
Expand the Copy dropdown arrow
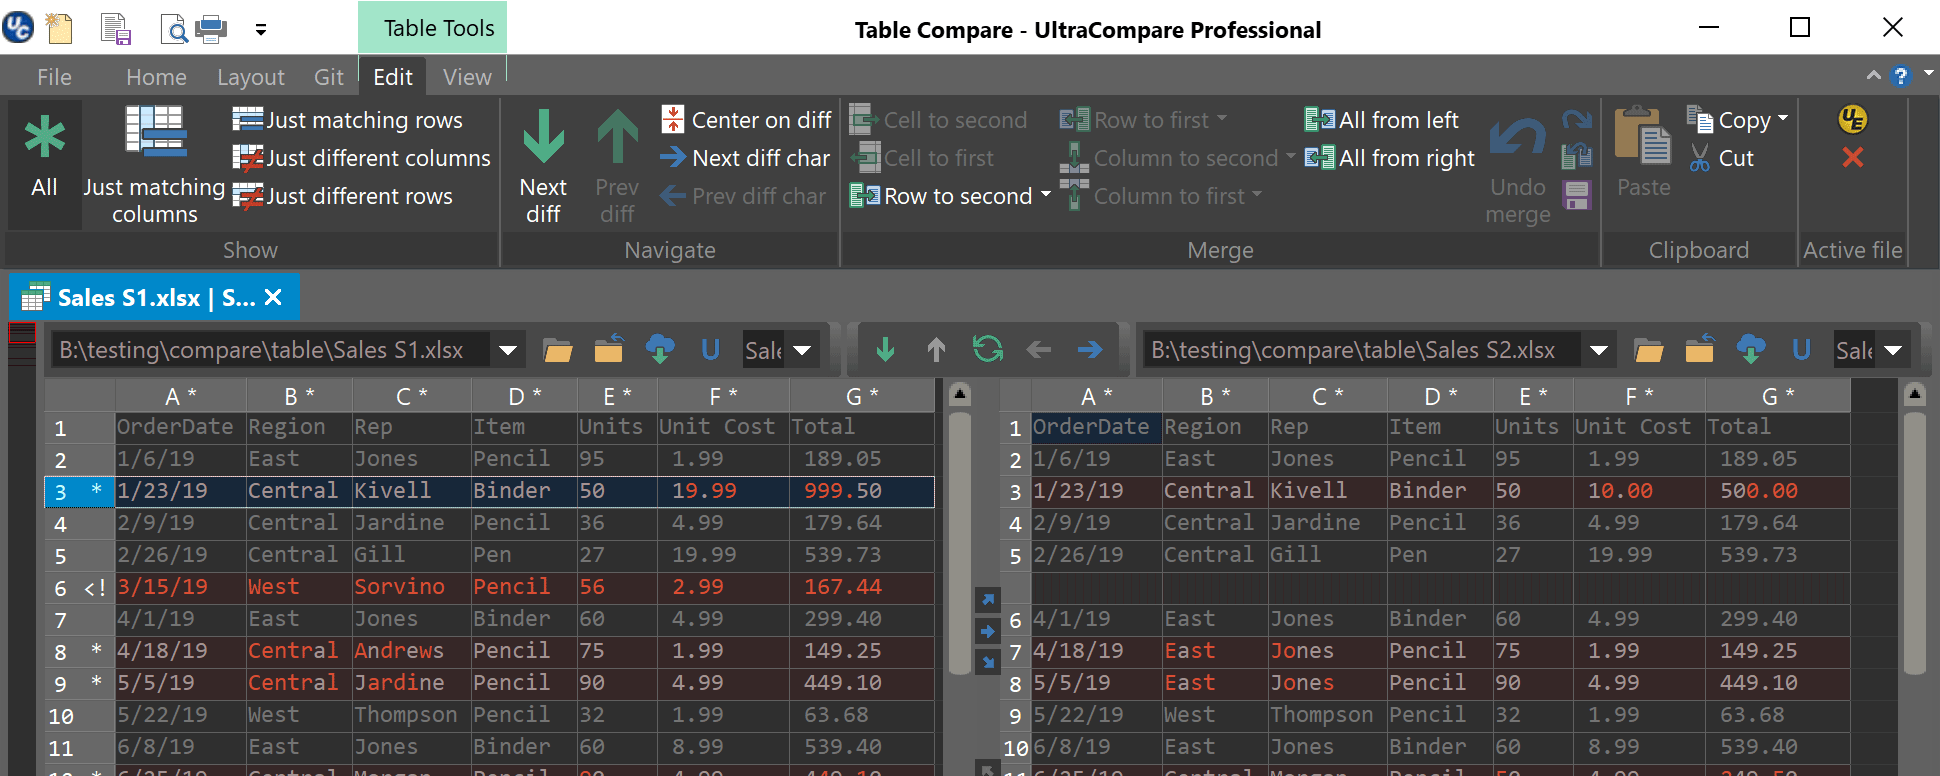click(1783, 119)
